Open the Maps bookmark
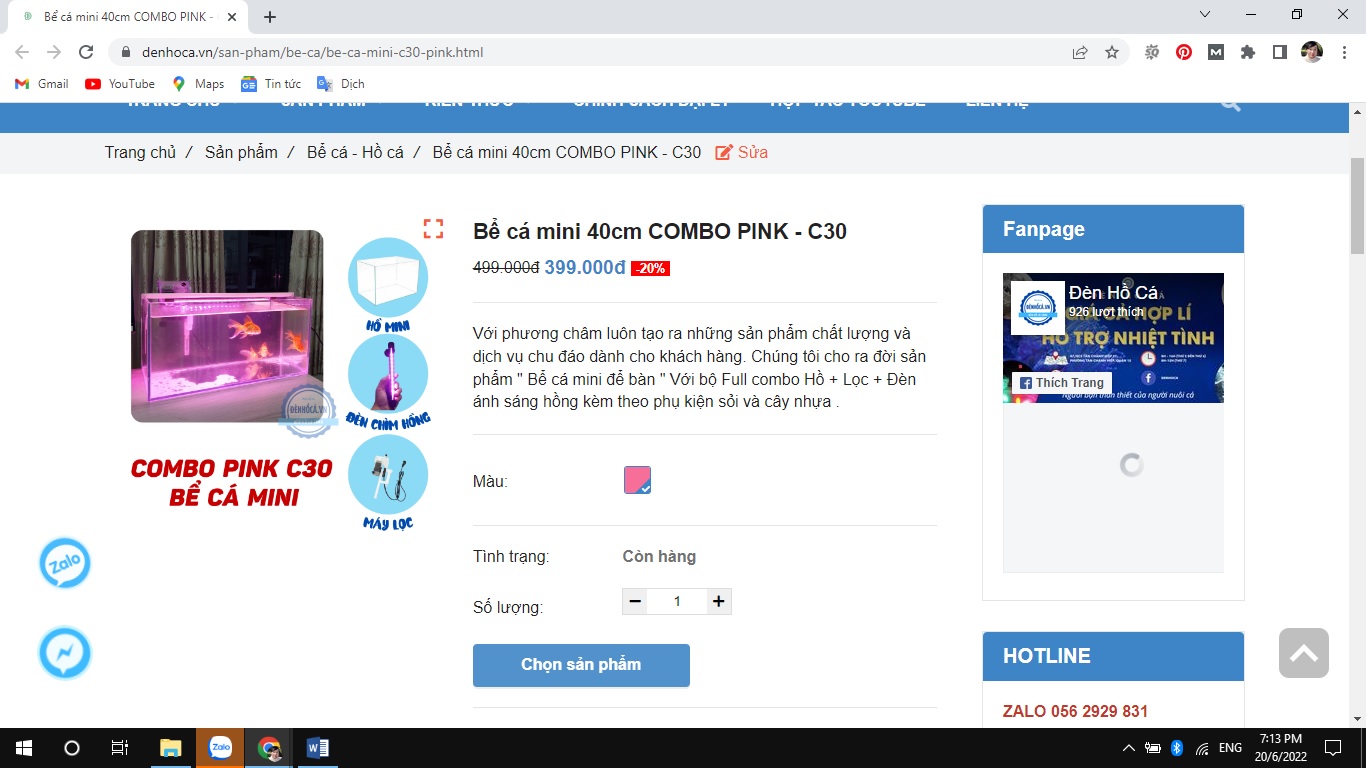1366x768 pixels. click(198, 84)
